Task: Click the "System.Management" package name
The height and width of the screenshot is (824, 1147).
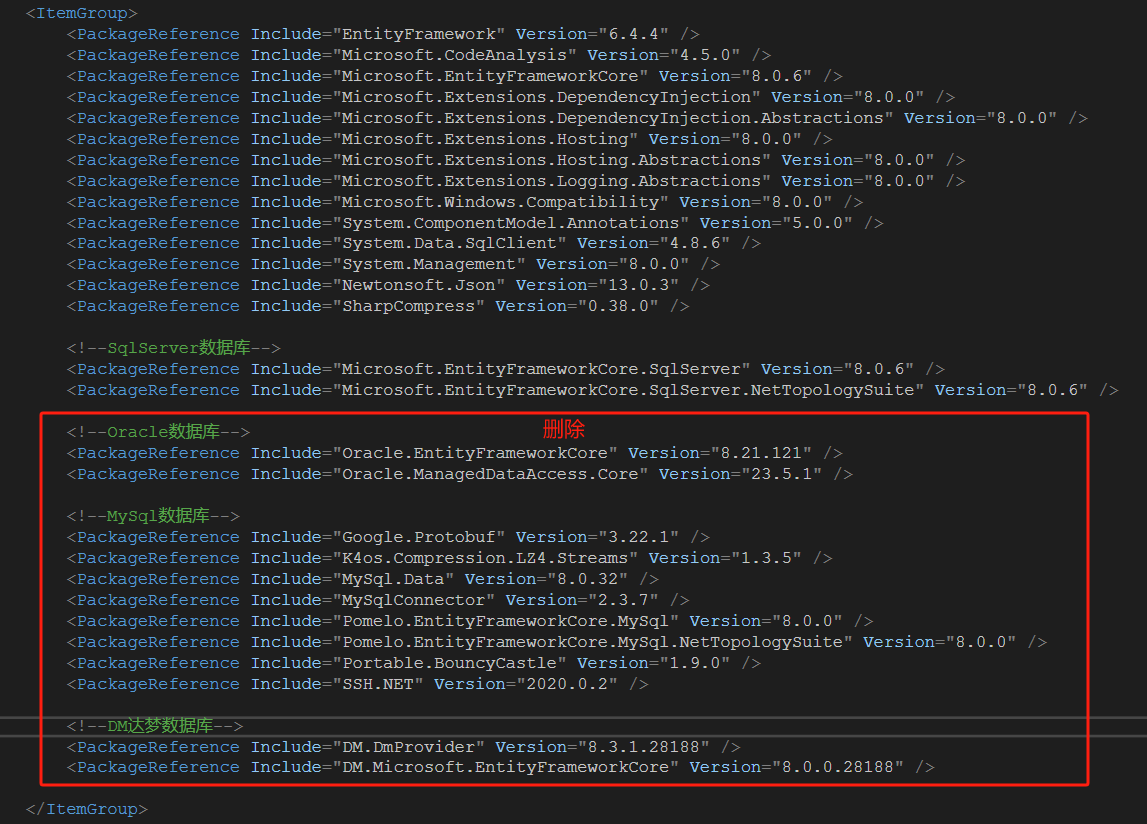Action: click(429, 264)
